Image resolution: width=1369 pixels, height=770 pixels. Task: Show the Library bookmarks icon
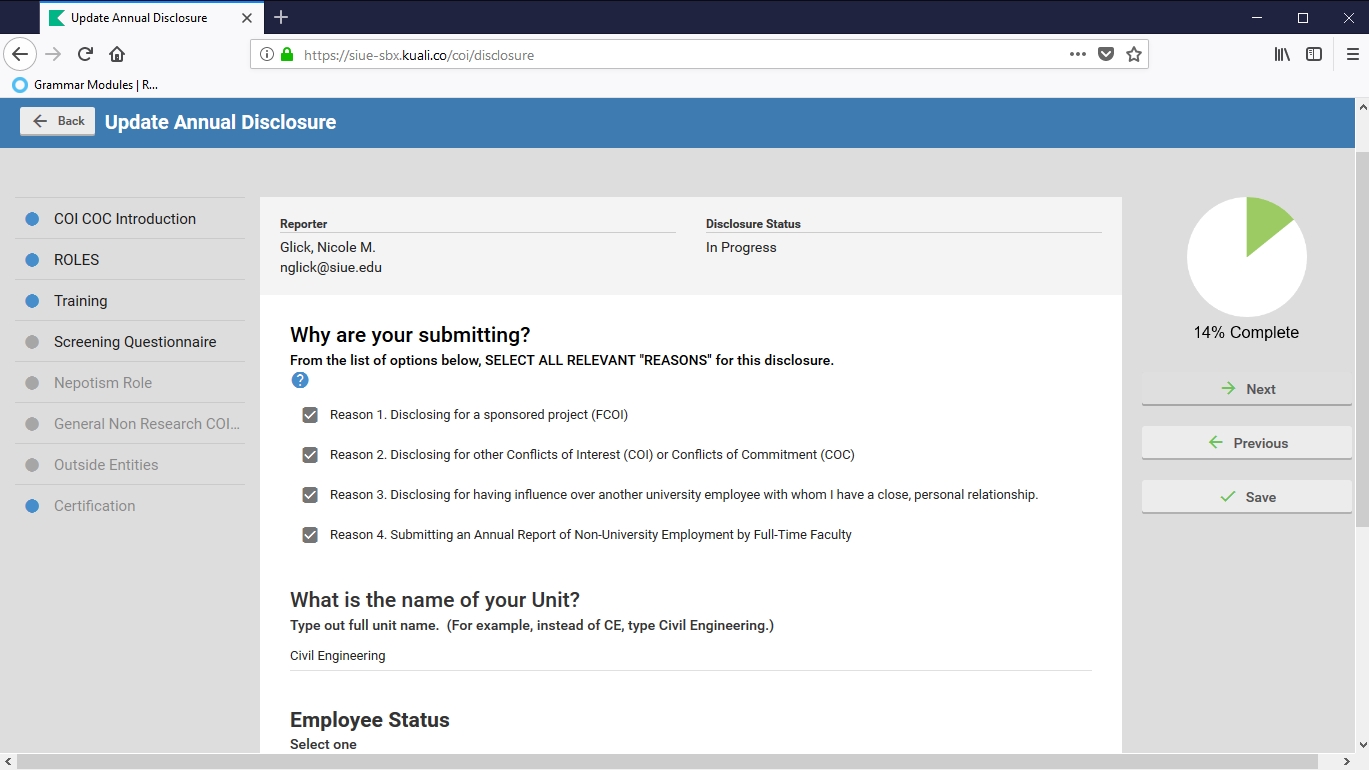click(1282, 55)
